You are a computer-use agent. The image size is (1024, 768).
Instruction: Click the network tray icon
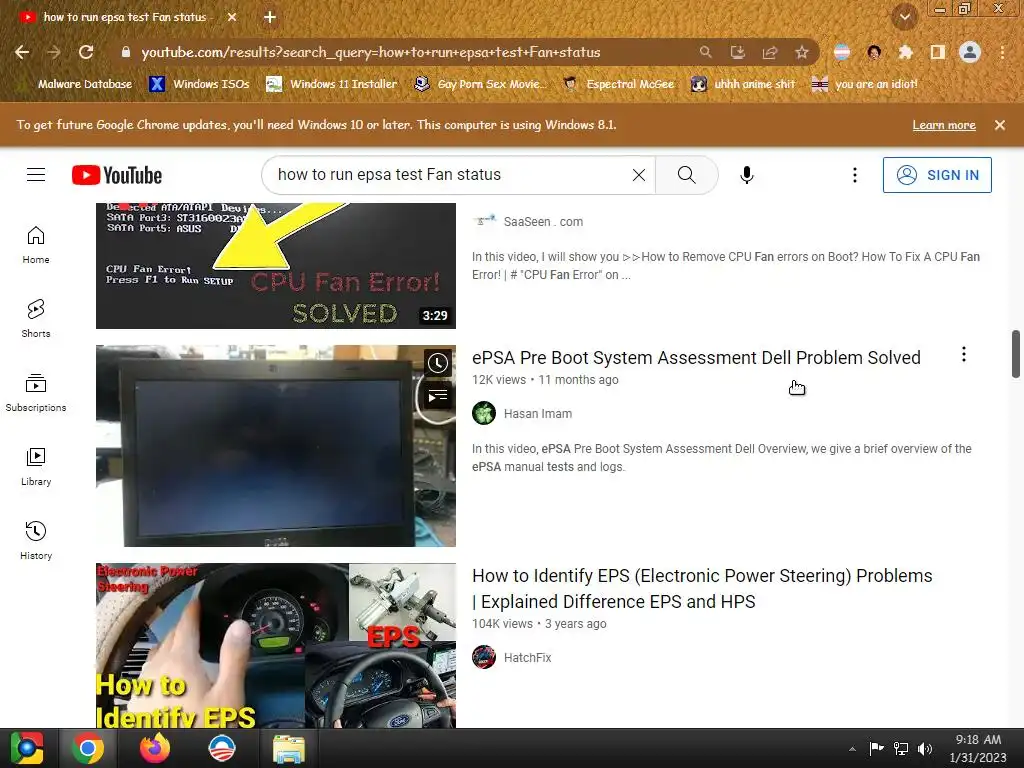pos(901,748)
